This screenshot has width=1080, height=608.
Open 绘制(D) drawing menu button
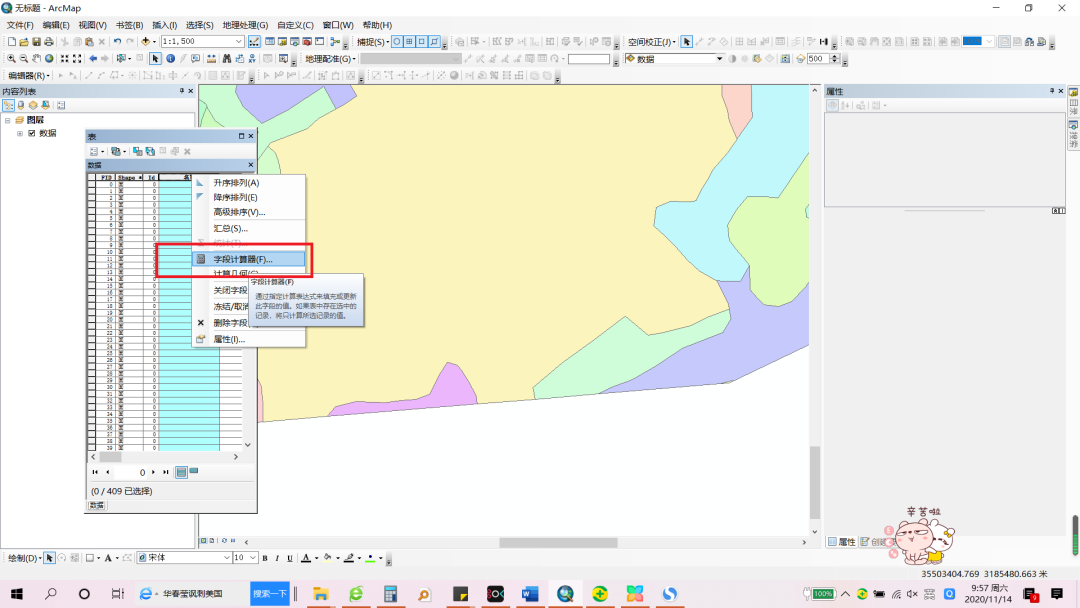[x=23, y=558]
